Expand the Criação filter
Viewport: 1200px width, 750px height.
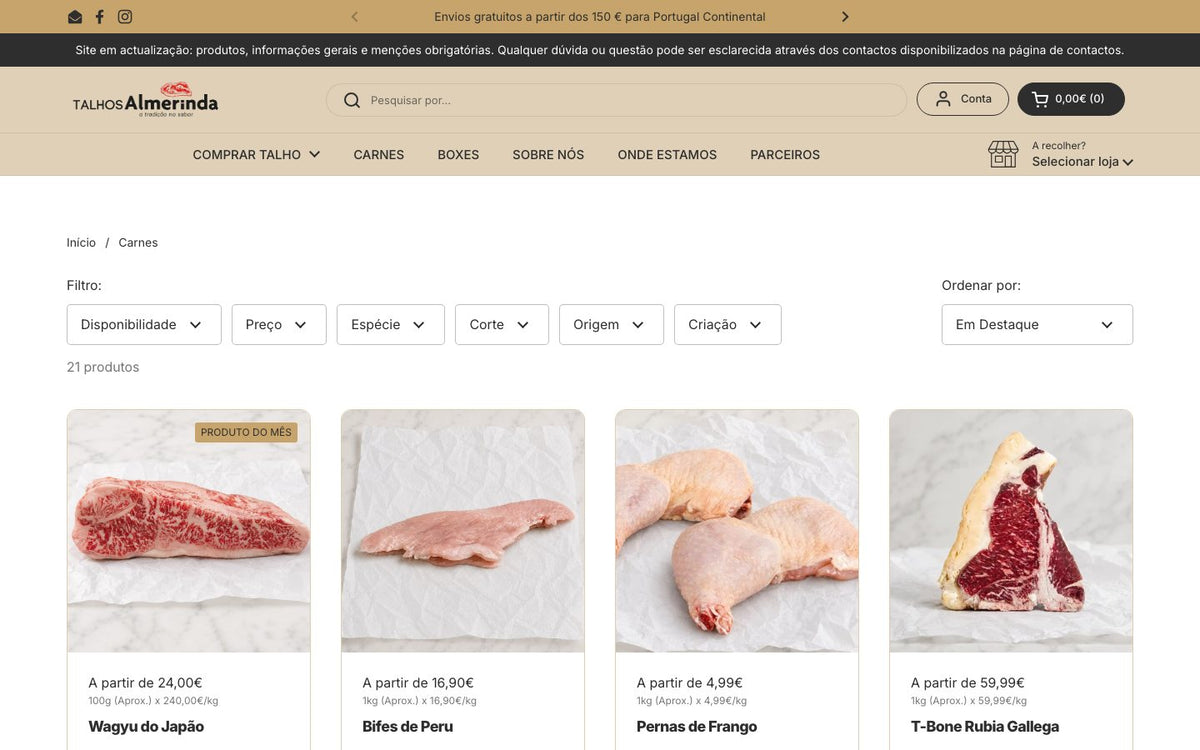(x=728, y=325)
